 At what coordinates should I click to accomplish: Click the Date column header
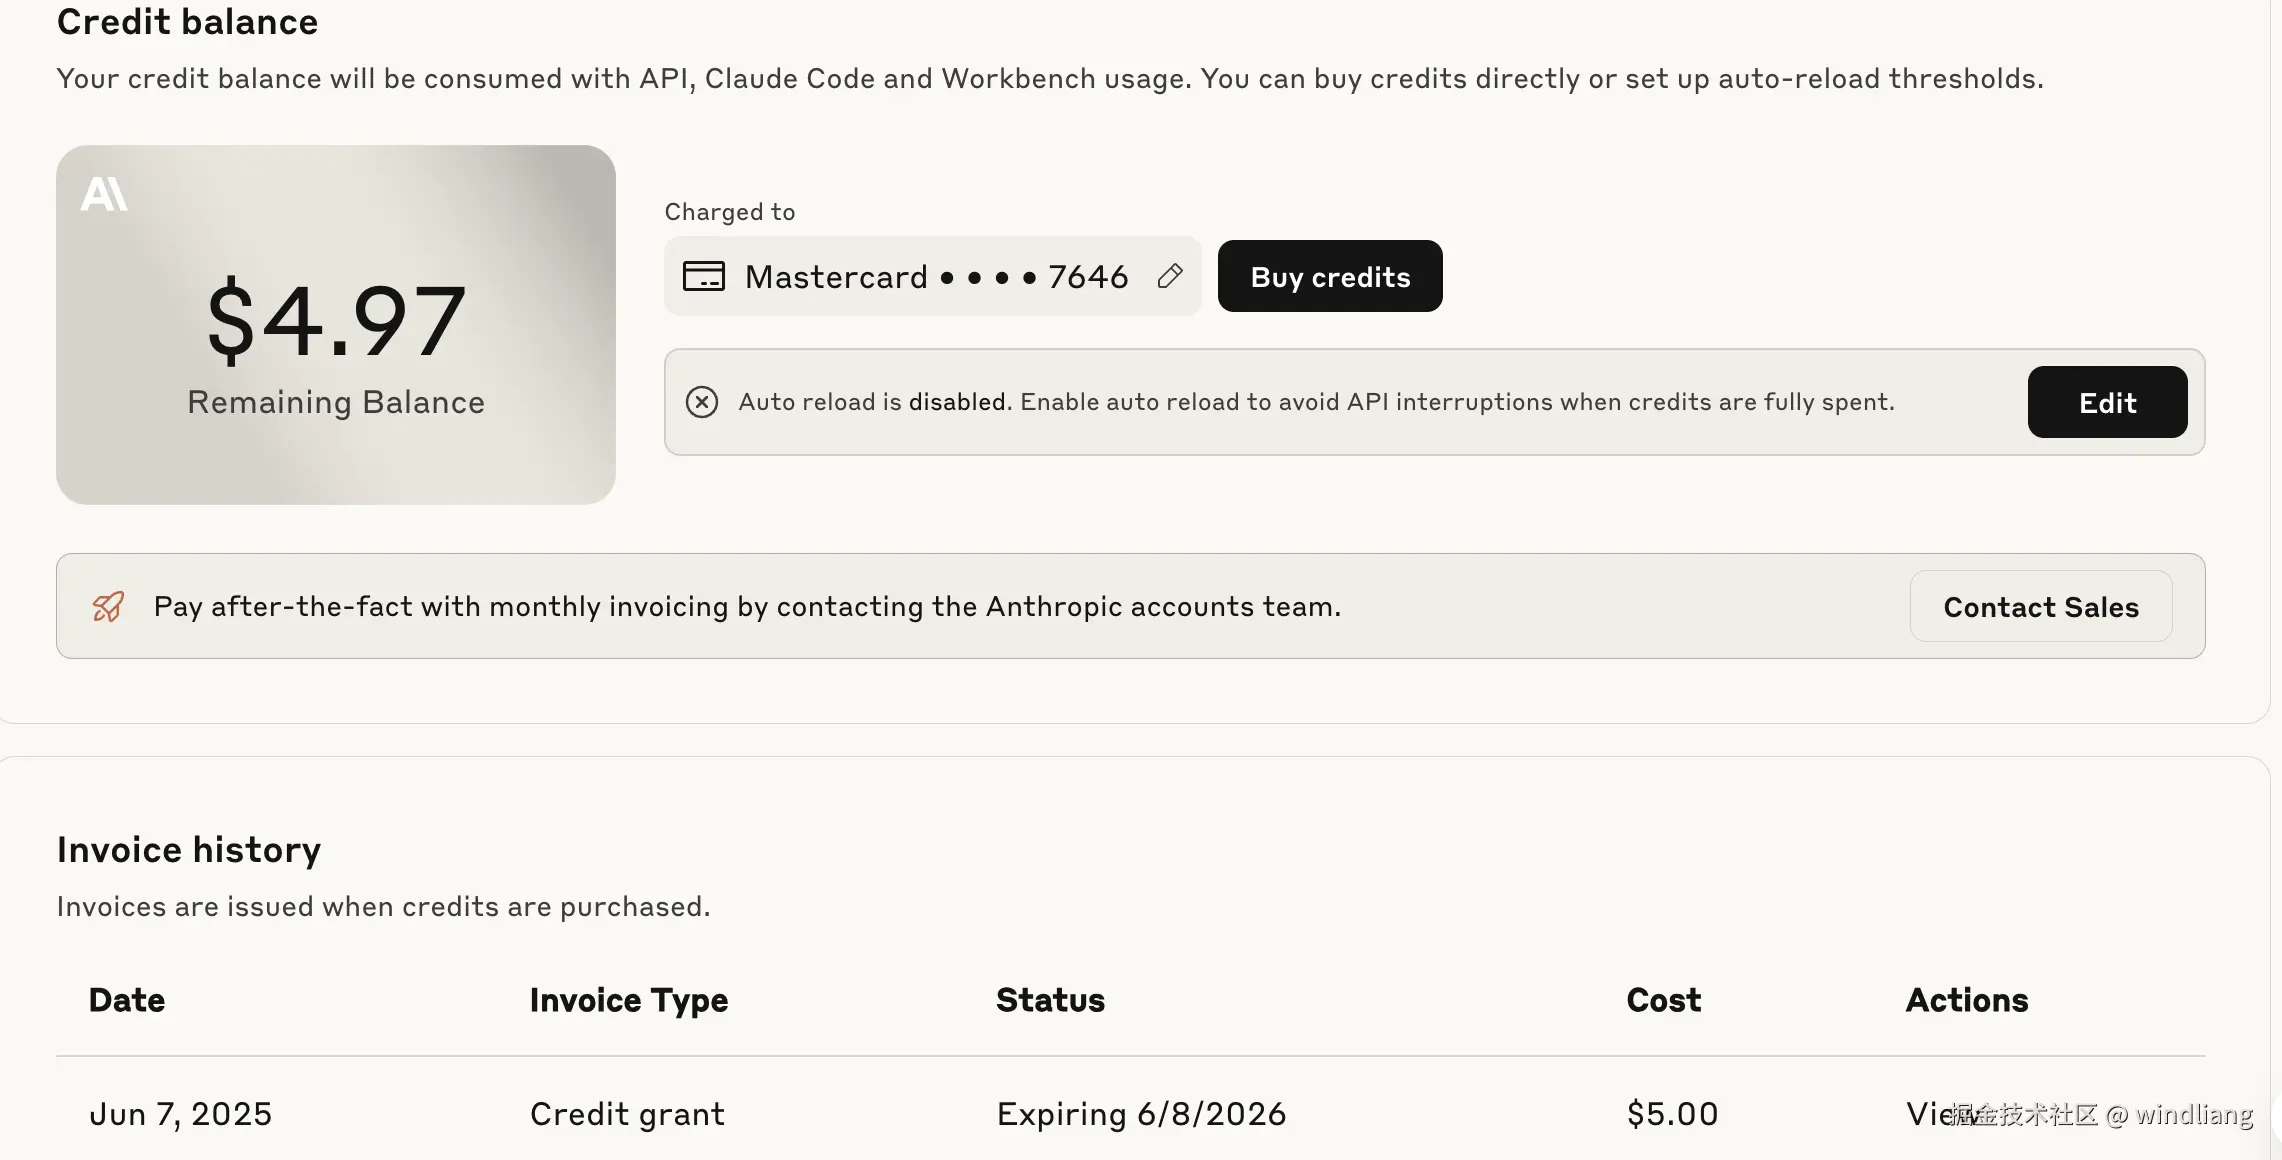point(127,1000)
